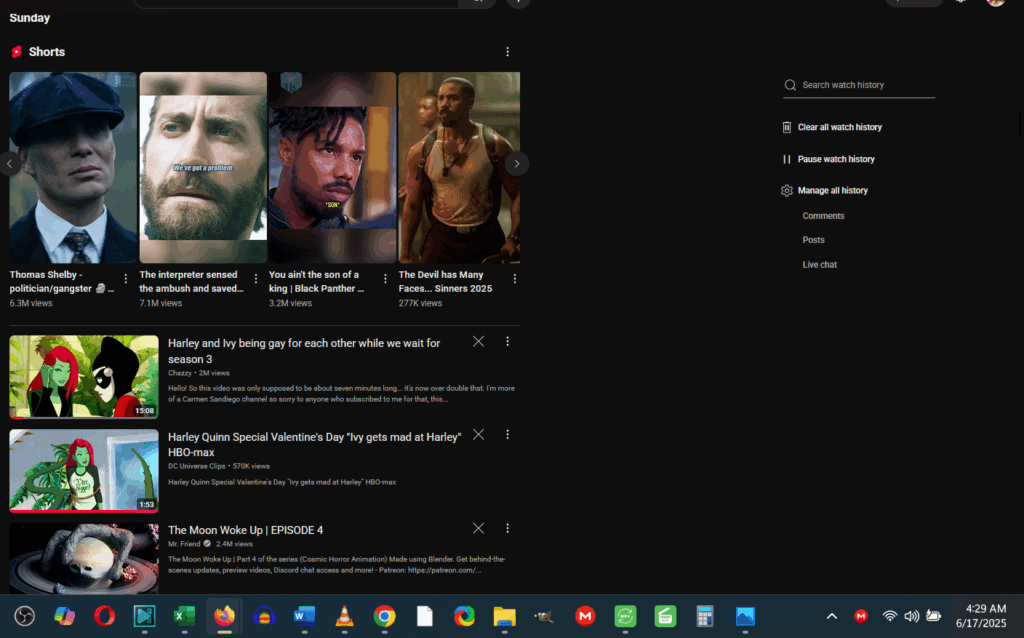
Task: Open more options for The interpreter short
Action: [x=255, y=279]
